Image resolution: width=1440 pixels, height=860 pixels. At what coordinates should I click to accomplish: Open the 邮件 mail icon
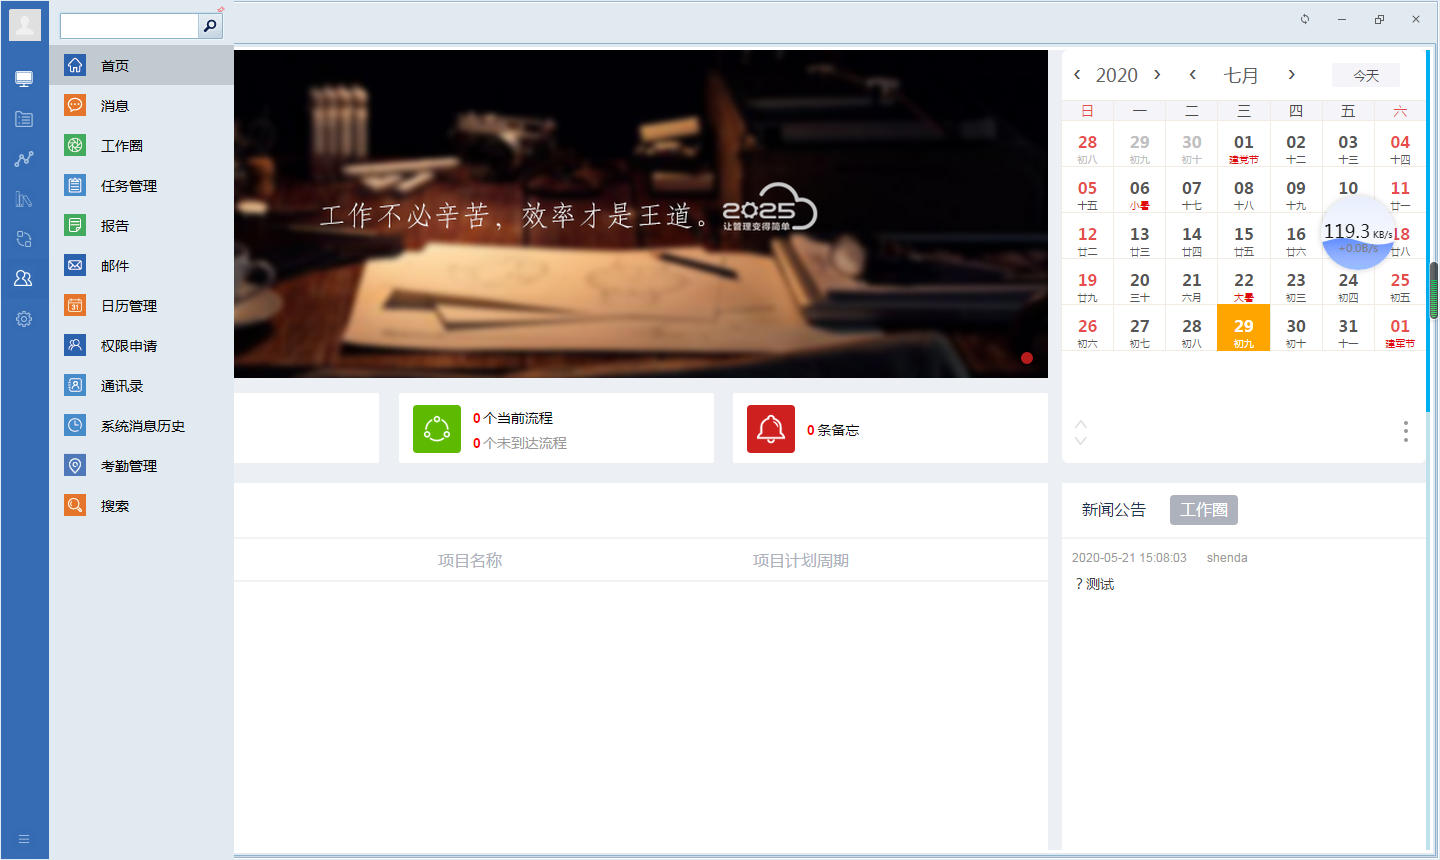pos(74,265)
